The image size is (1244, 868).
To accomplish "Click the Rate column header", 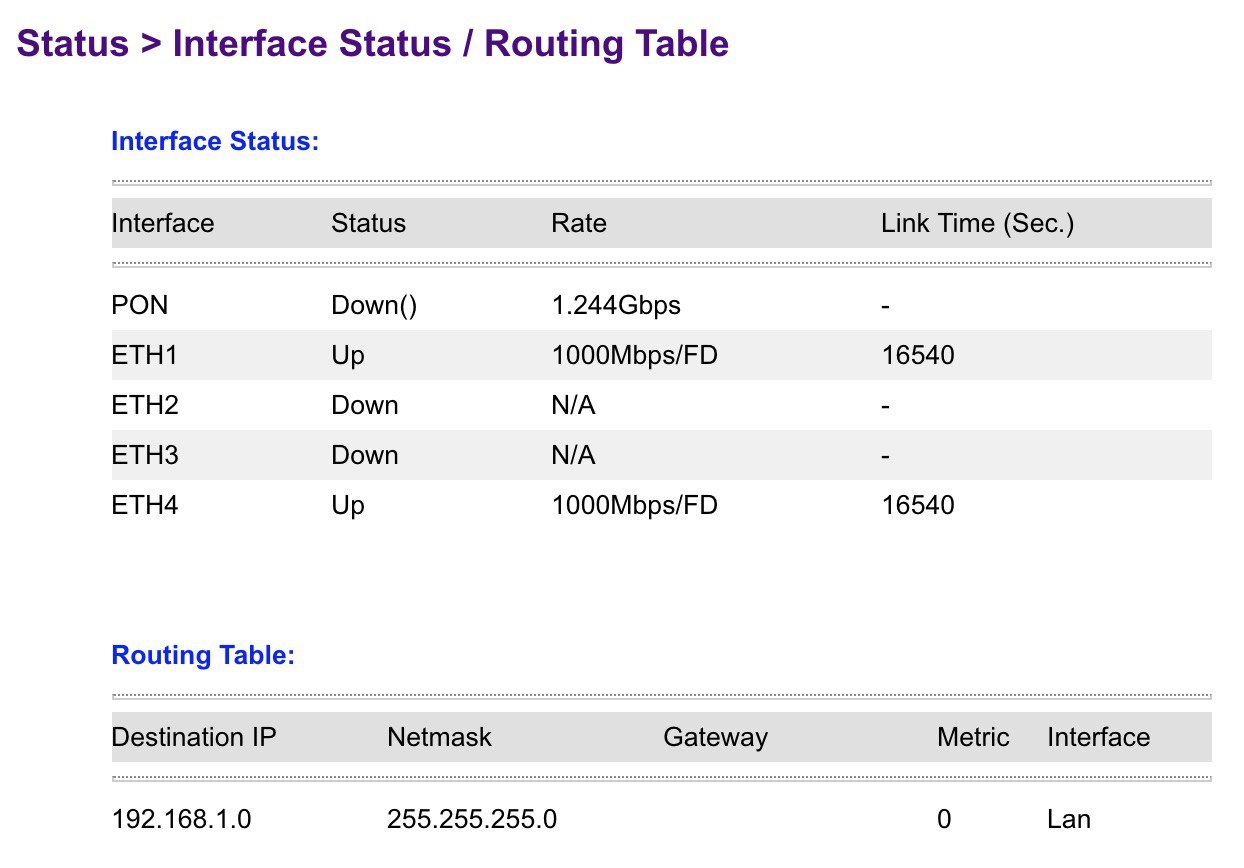I will pyautogui.click(x=579, y=223).
